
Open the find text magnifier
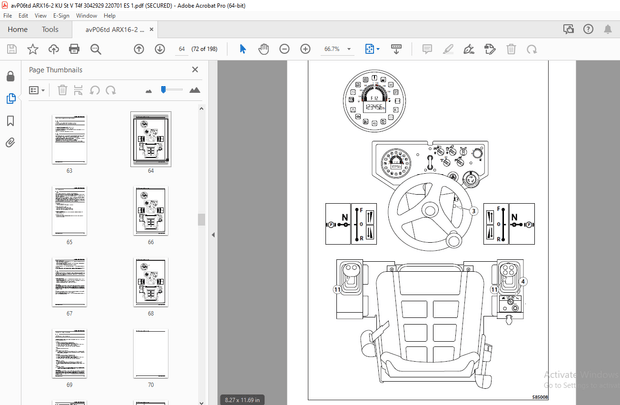95,49
